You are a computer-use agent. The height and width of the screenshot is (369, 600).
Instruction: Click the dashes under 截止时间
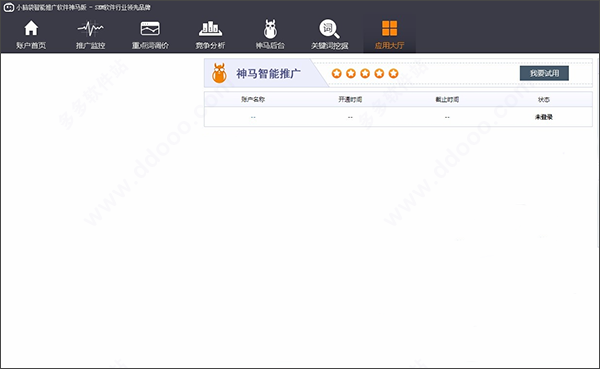pos(447,117)
